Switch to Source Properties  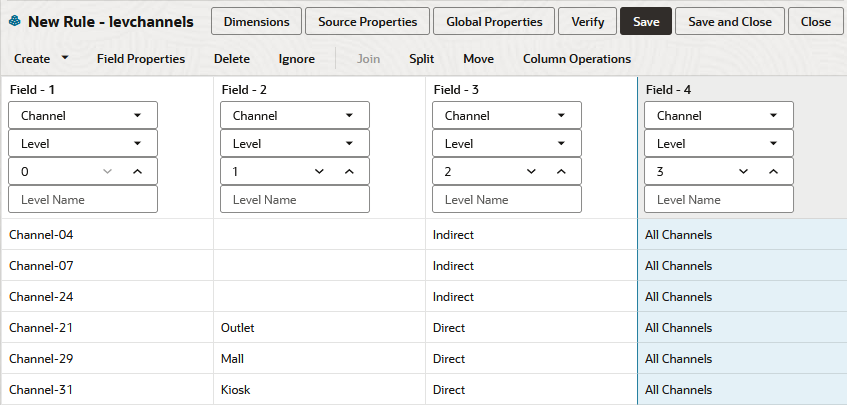point(368,21)
